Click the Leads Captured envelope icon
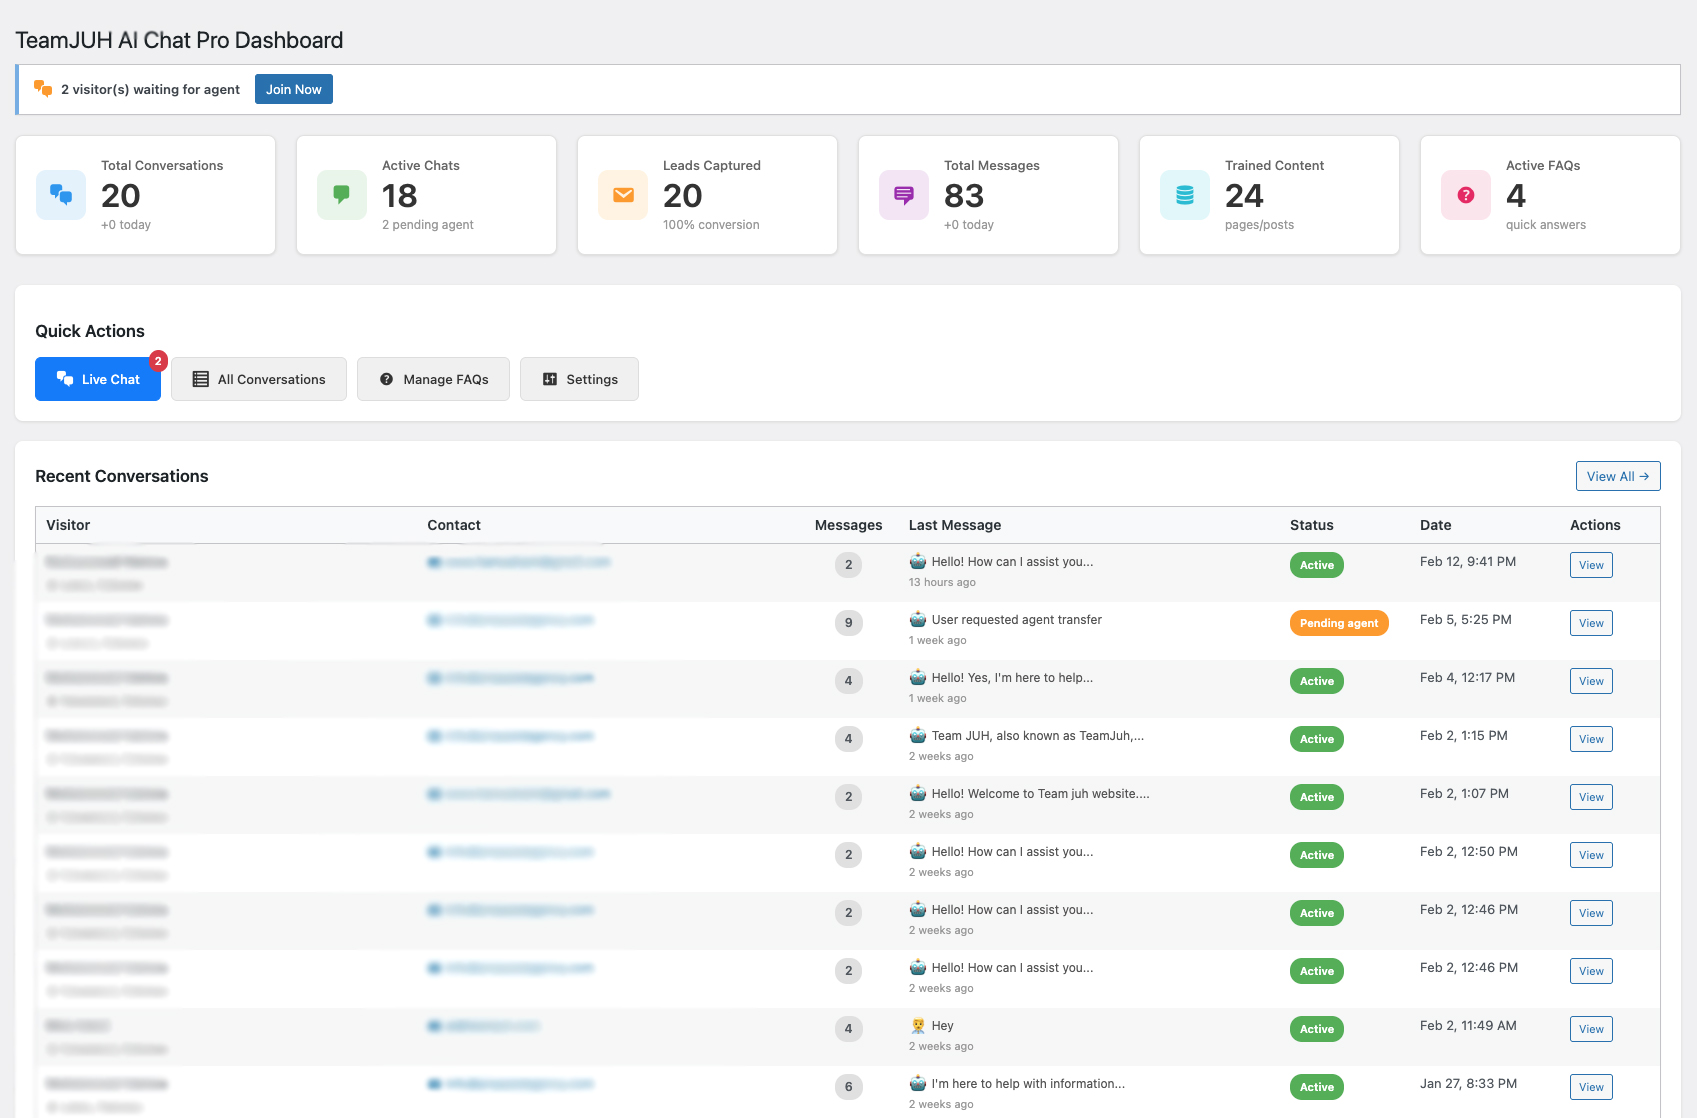 (x=622, y=195)
